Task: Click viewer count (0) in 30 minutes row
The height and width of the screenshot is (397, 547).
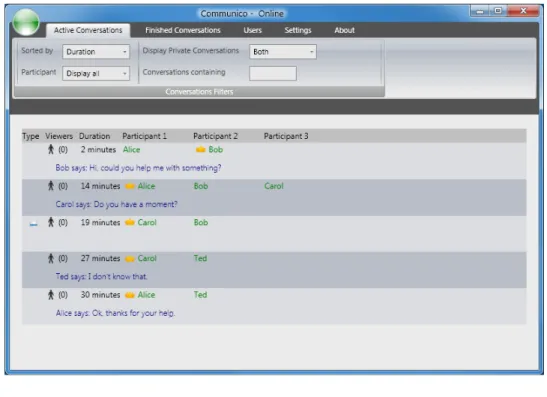Action: point(63,295)
